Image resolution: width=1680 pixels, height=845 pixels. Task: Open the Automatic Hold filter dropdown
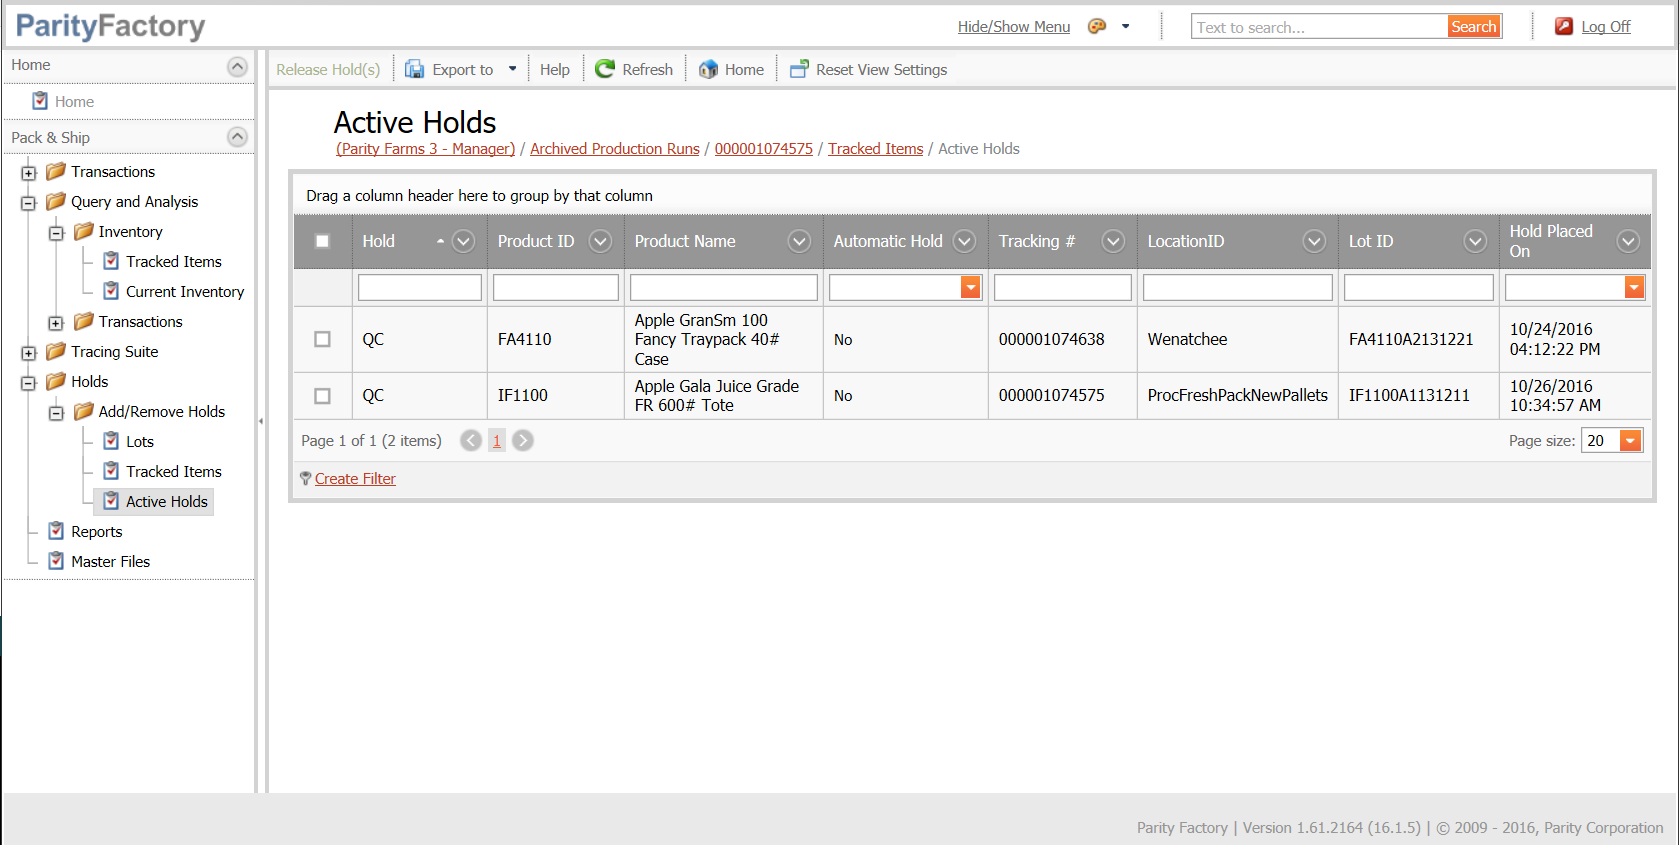(970, 288)
